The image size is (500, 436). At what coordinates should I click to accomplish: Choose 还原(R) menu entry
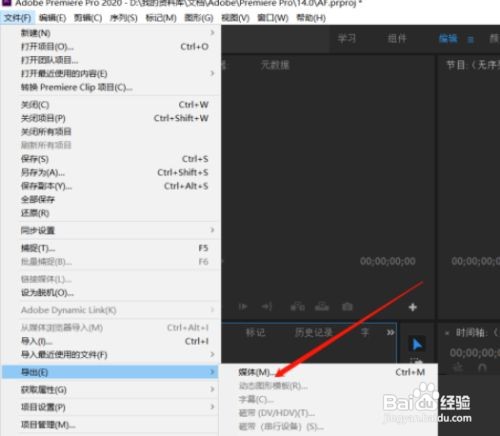[110, 213]
